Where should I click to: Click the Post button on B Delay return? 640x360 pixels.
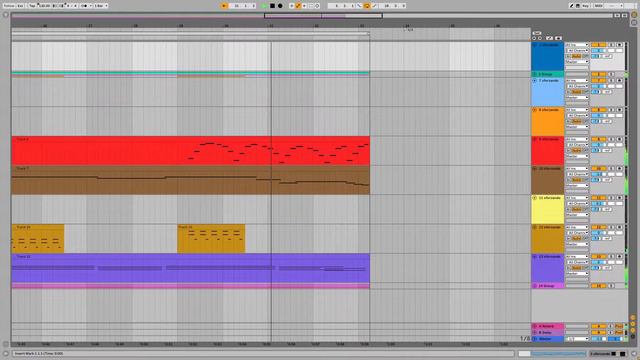(619, 333)
